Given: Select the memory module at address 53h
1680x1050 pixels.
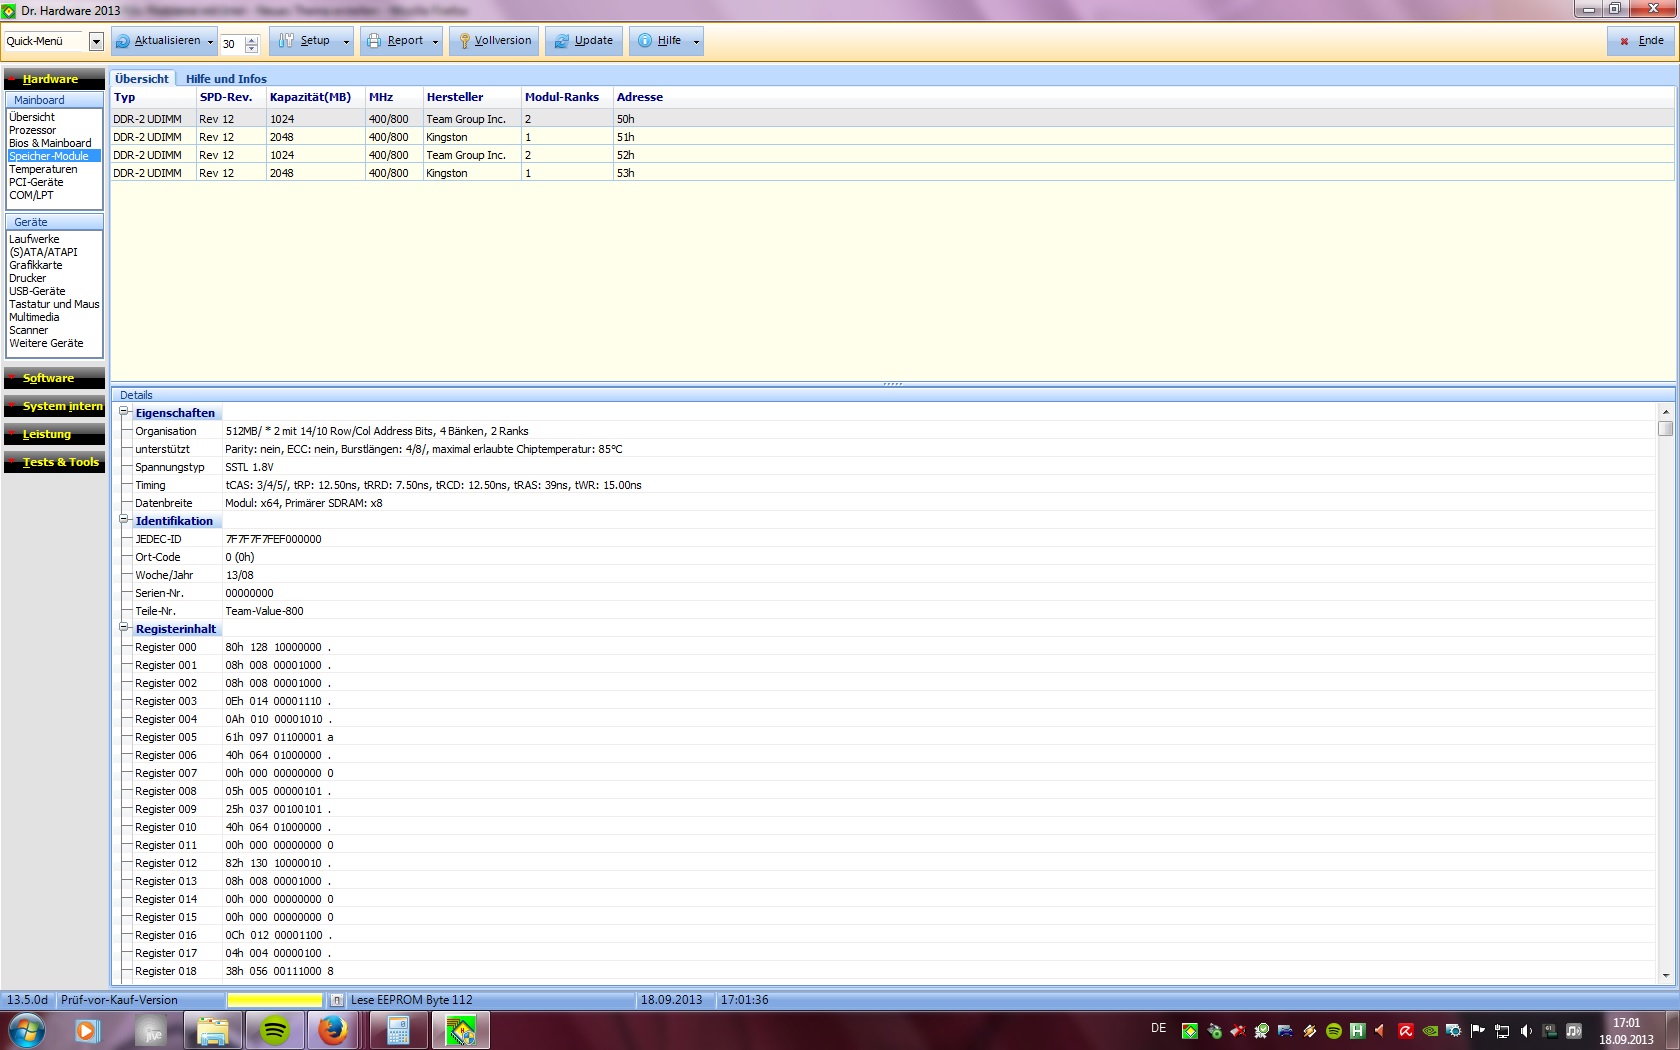Looking at the screenshot, I should click(x=892, y=173).
